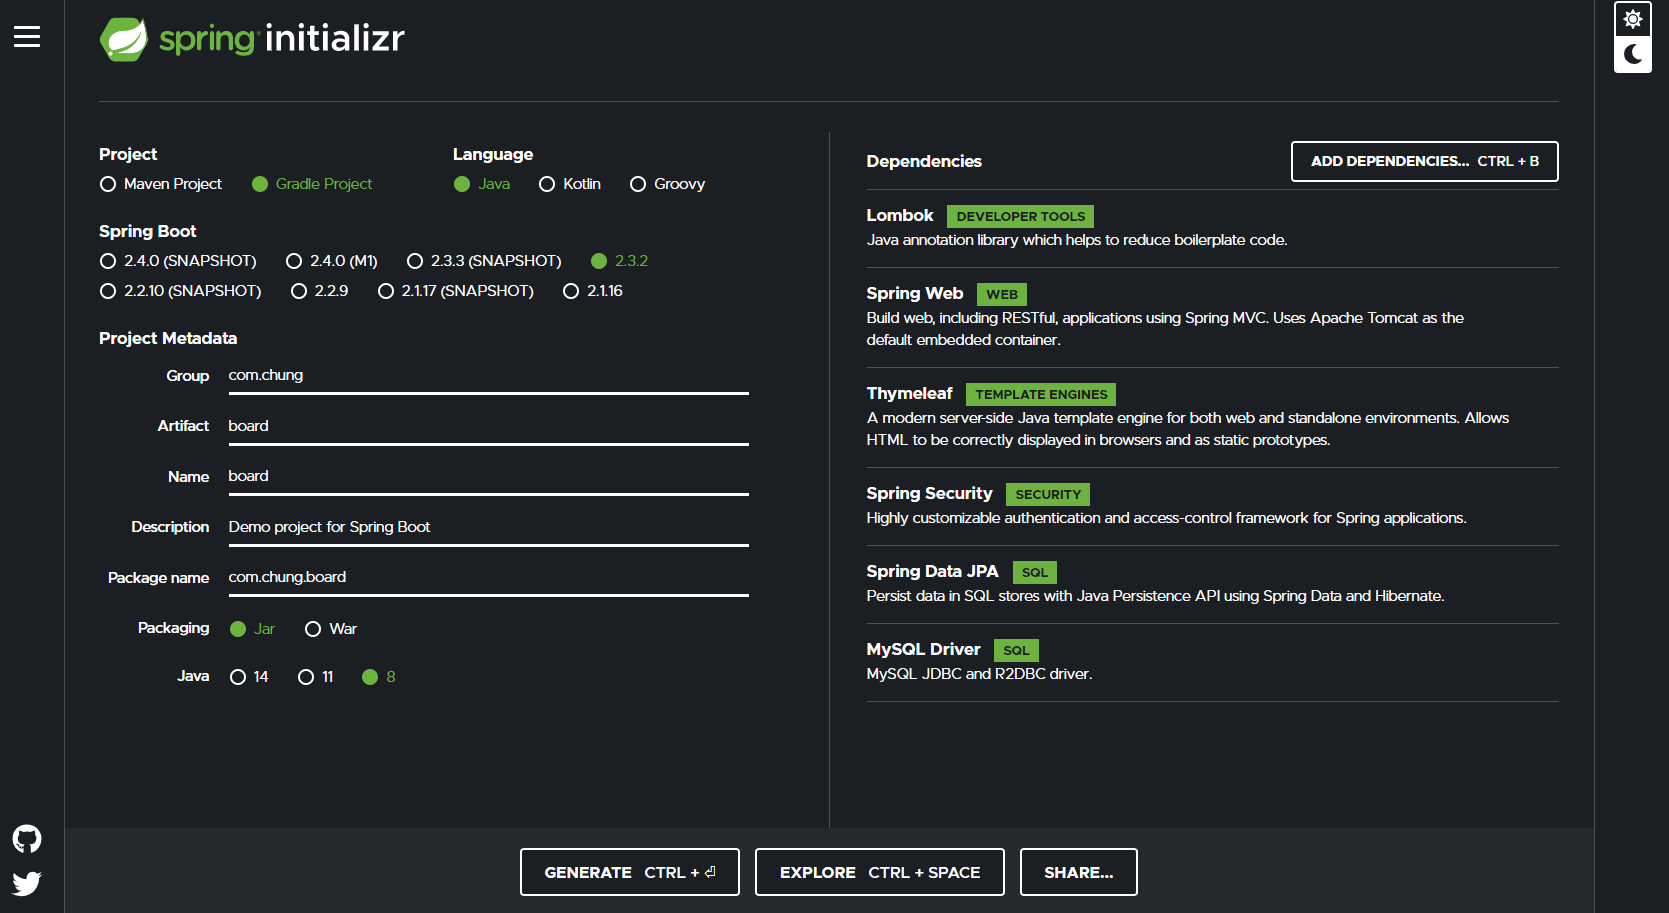Select the Spring Data JPA dependency entry
Image resolution: width=1669 pixels, height=913 pixels.
click(x=1212, y=584)
